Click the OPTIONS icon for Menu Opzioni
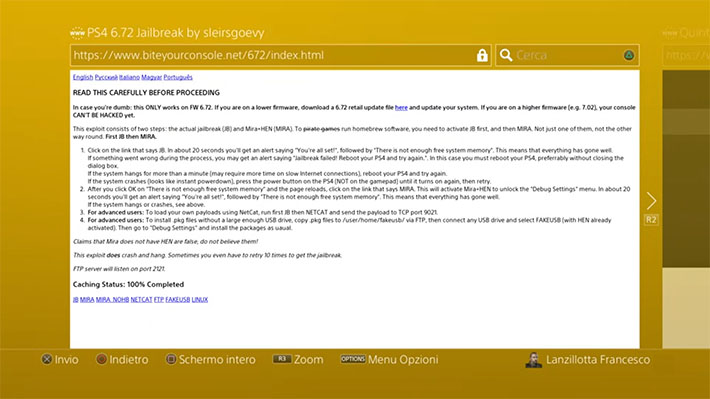 353,359
